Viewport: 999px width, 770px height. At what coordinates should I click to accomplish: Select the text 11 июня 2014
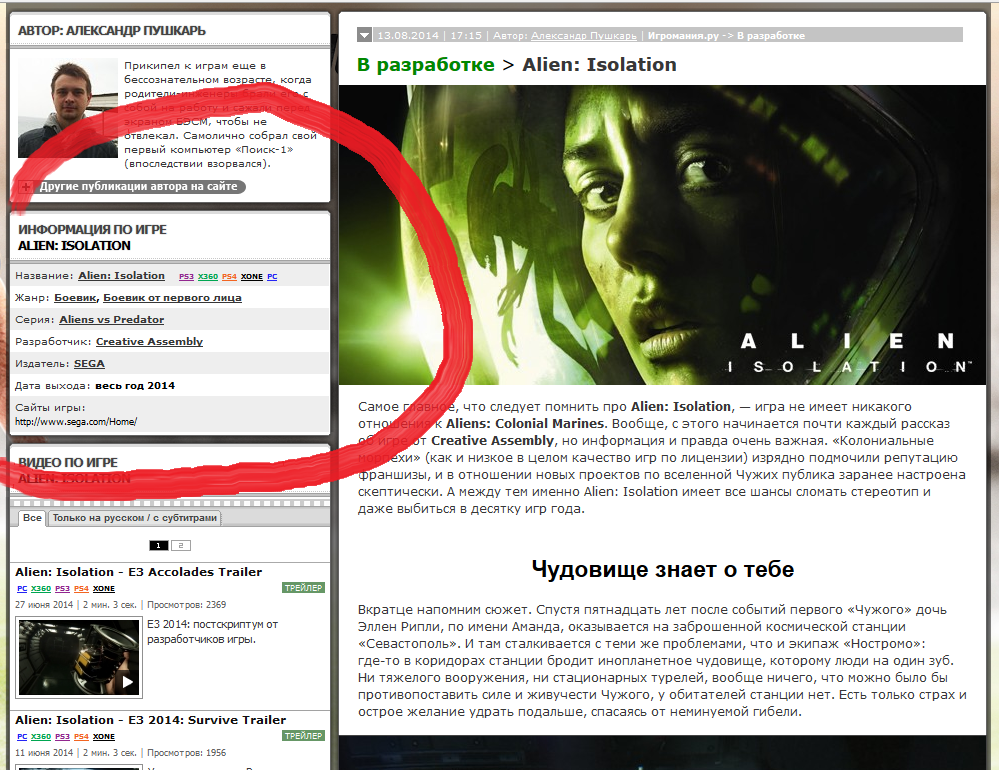[x=44, y=753]
